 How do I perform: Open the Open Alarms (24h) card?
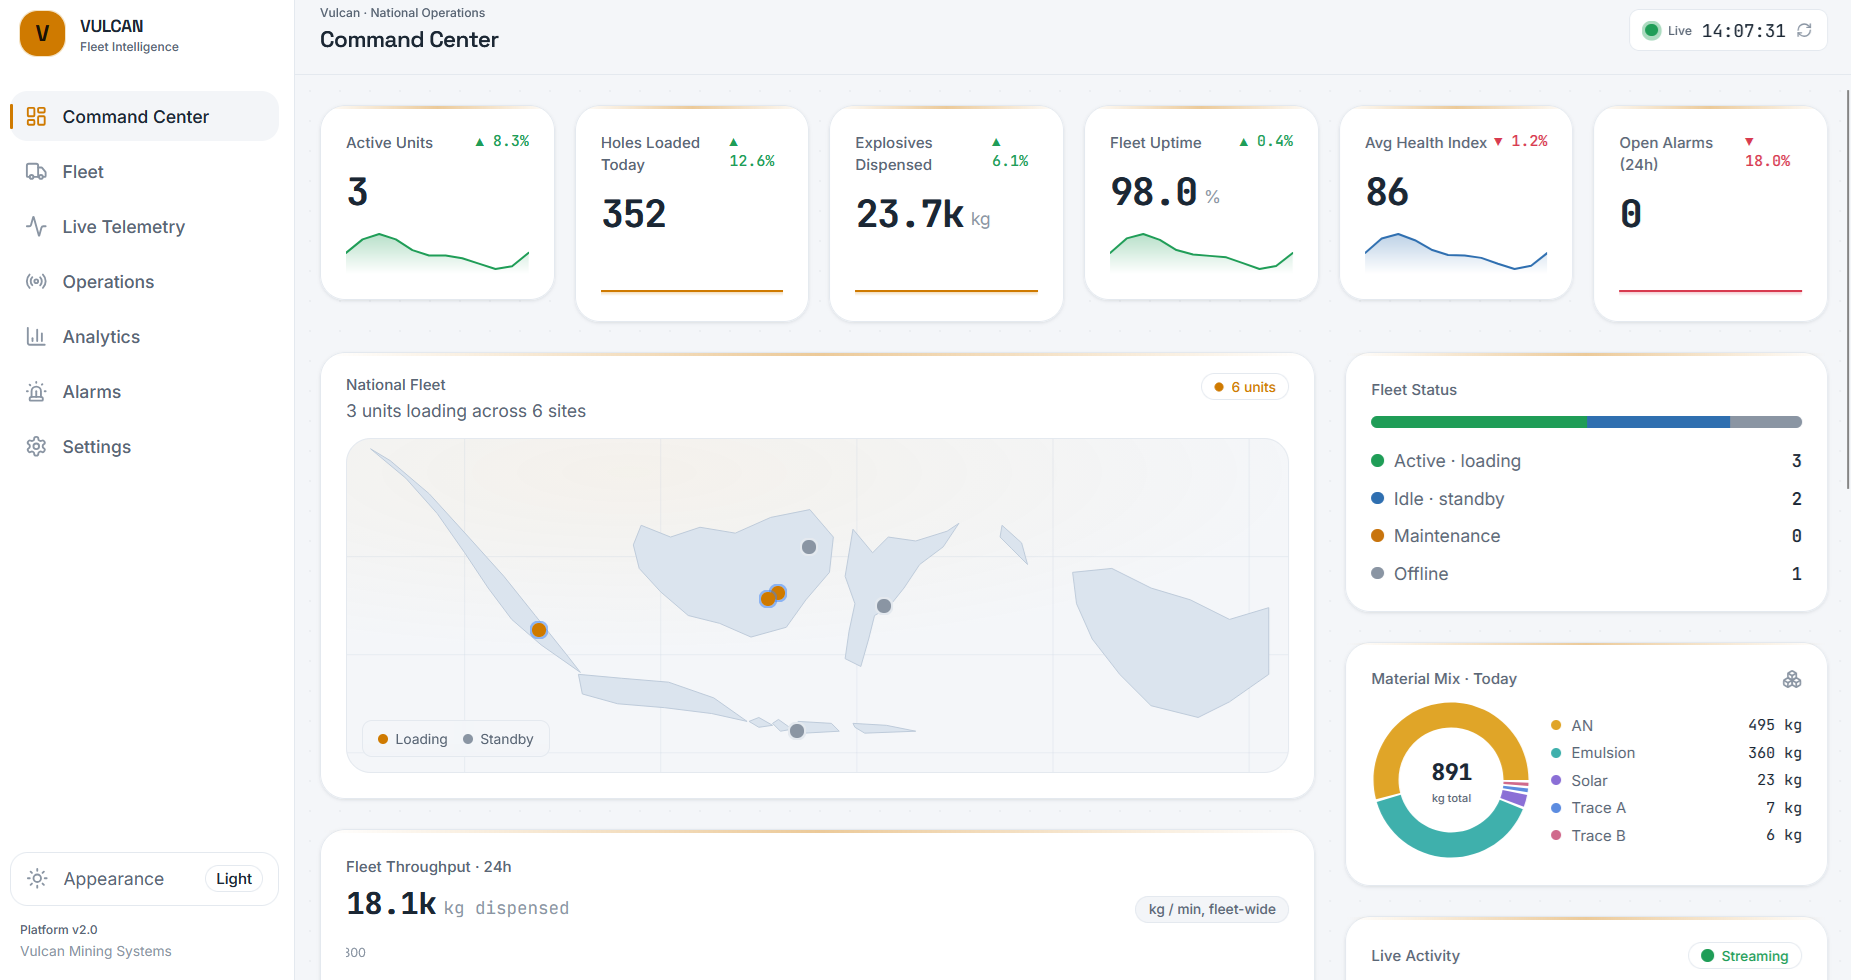tap(1710, 214)
